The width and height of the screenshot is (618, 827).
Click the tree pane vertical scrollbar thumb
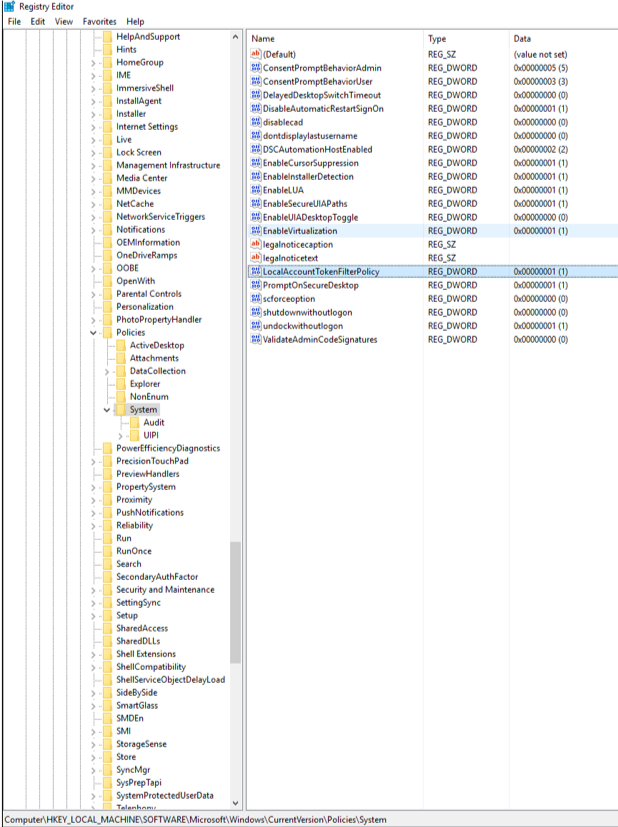pyautogui.click(x=235, y=602)
